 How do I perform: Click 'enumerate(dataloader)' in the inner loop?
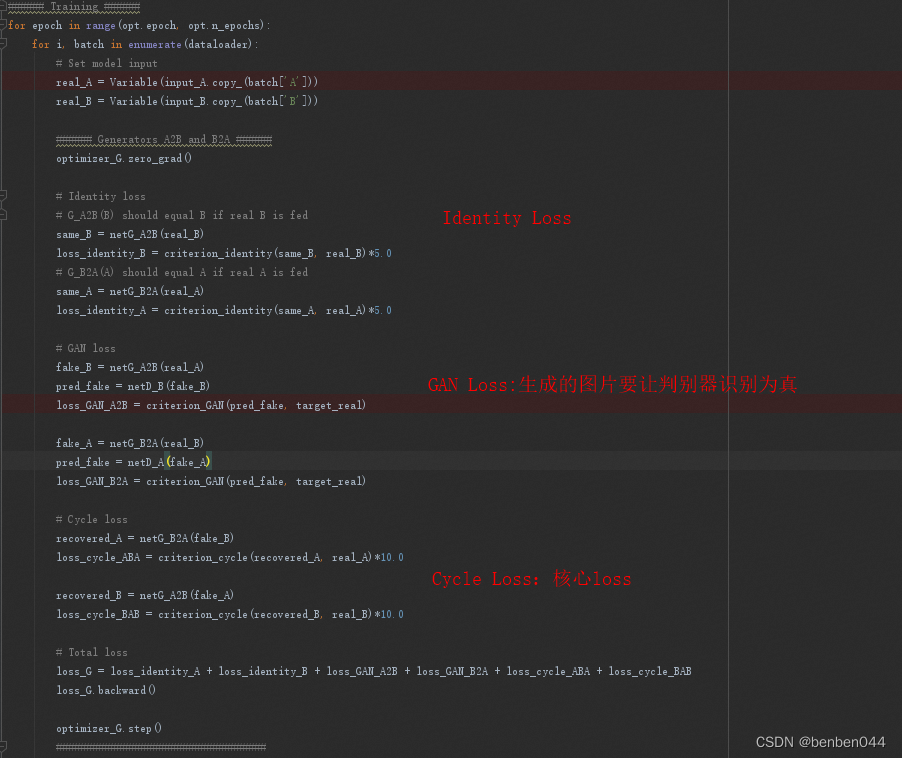click(190, 44)
